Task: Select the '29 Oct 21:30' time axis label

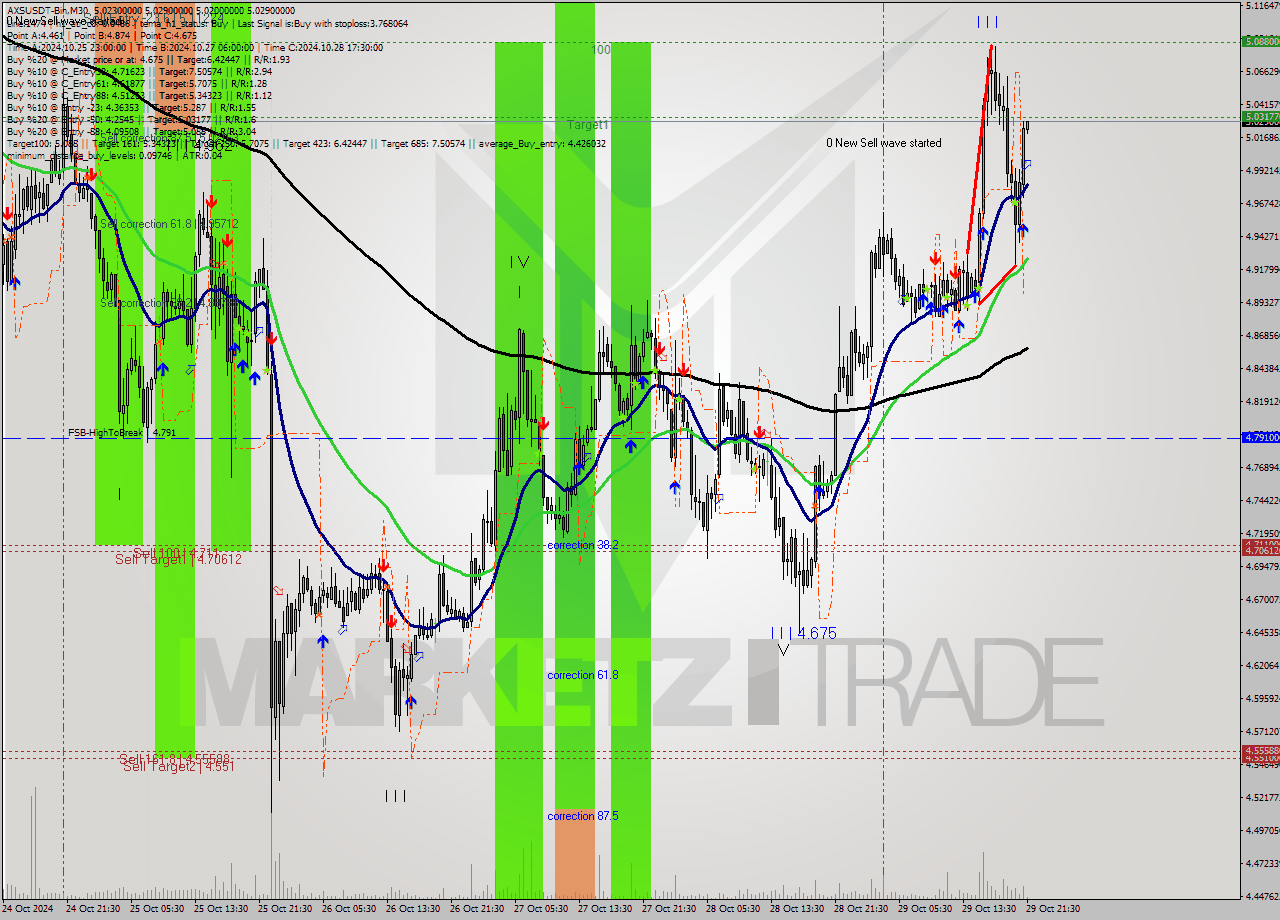Action: click(x=1055, y=909)
